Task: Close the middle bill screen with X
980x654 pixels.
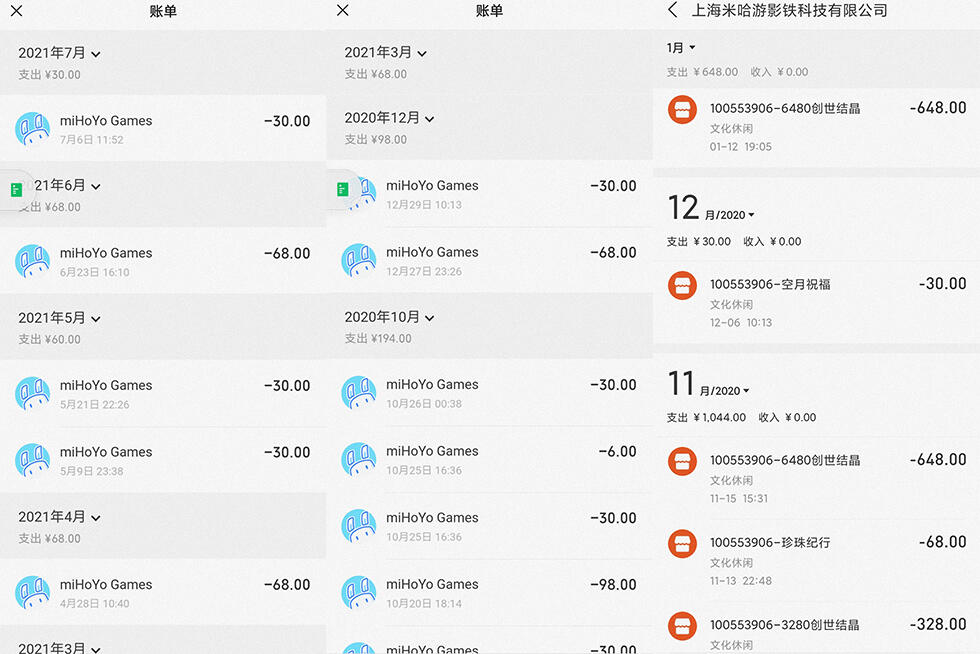Action: click(342, 10)
